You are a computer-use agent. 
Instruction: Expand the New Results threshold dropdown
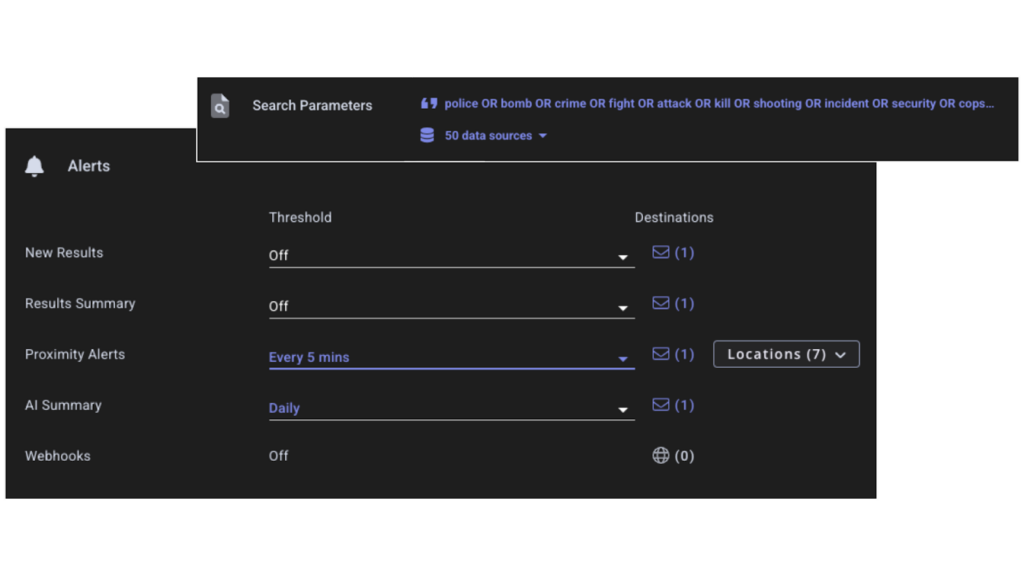pos(451,255)
